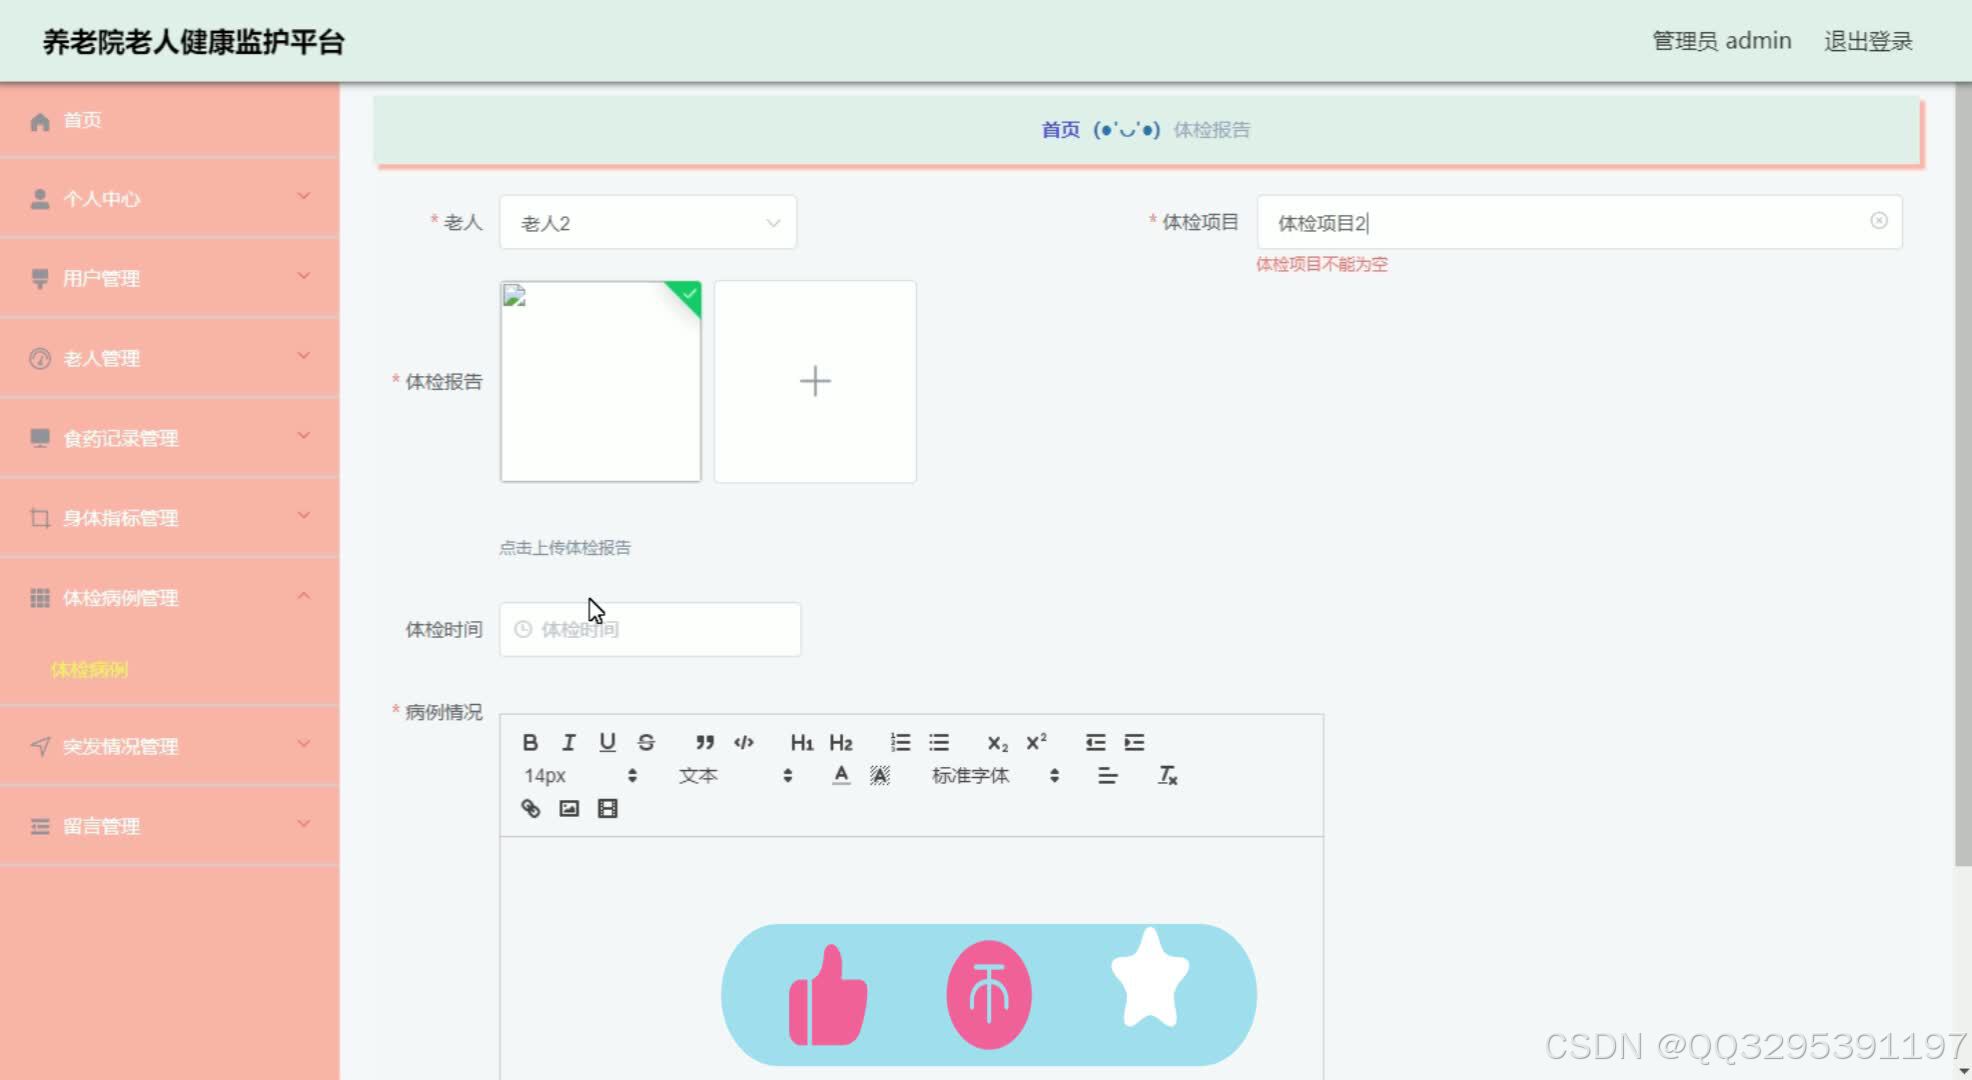This screenshot has height=1080, width=1972.
Task: Apply Heading 2 style
Action: click(840, 742)
